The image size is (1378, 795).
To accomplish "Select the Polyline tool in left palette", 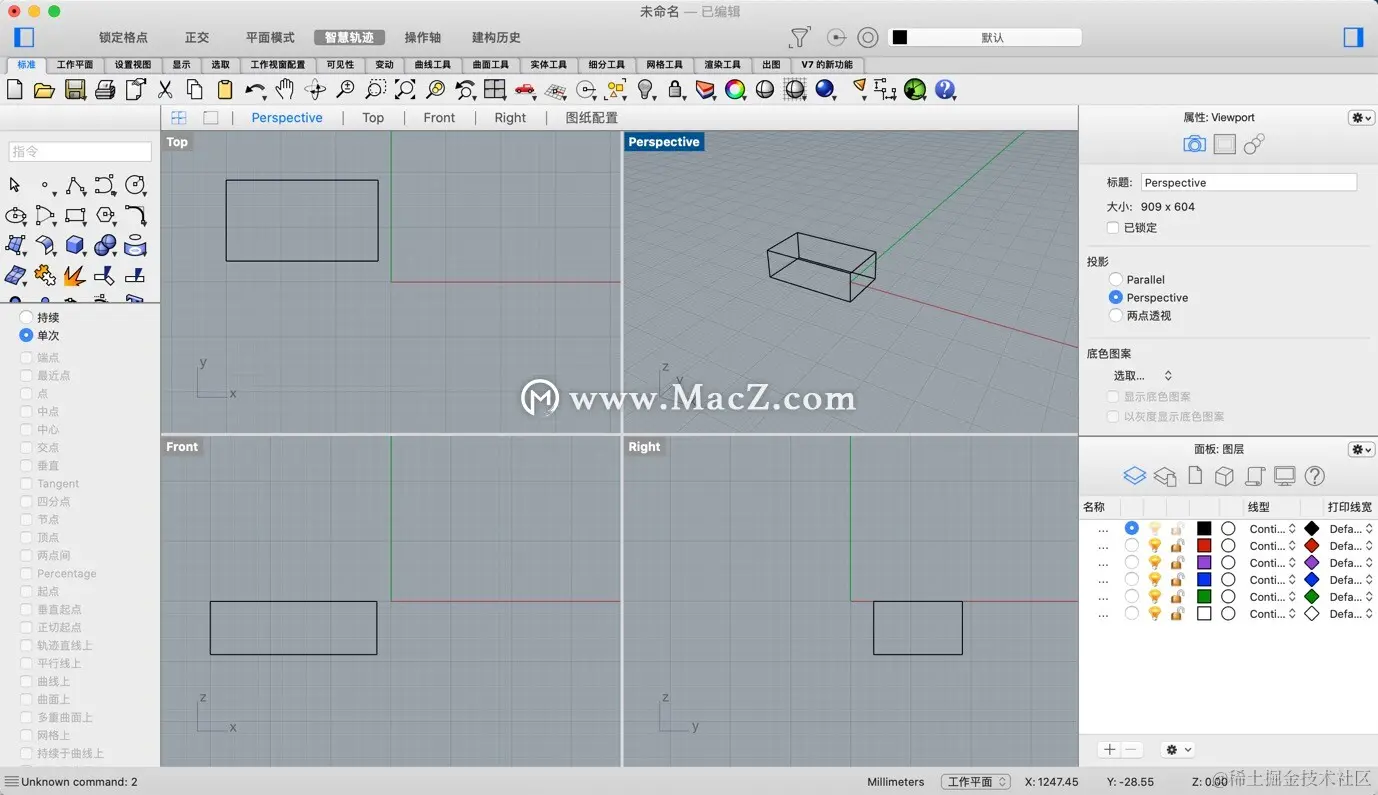I will click(x=75, y=185).
